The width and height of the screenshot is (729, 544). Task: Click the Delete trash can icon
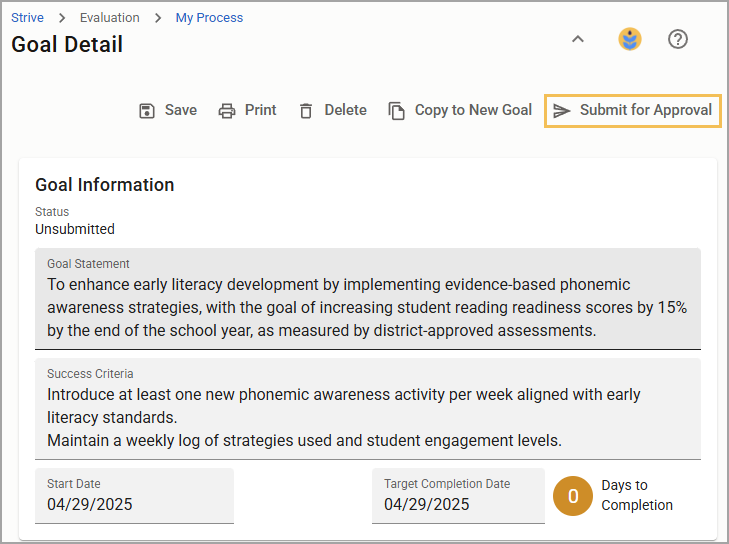(x=306, y=111)
